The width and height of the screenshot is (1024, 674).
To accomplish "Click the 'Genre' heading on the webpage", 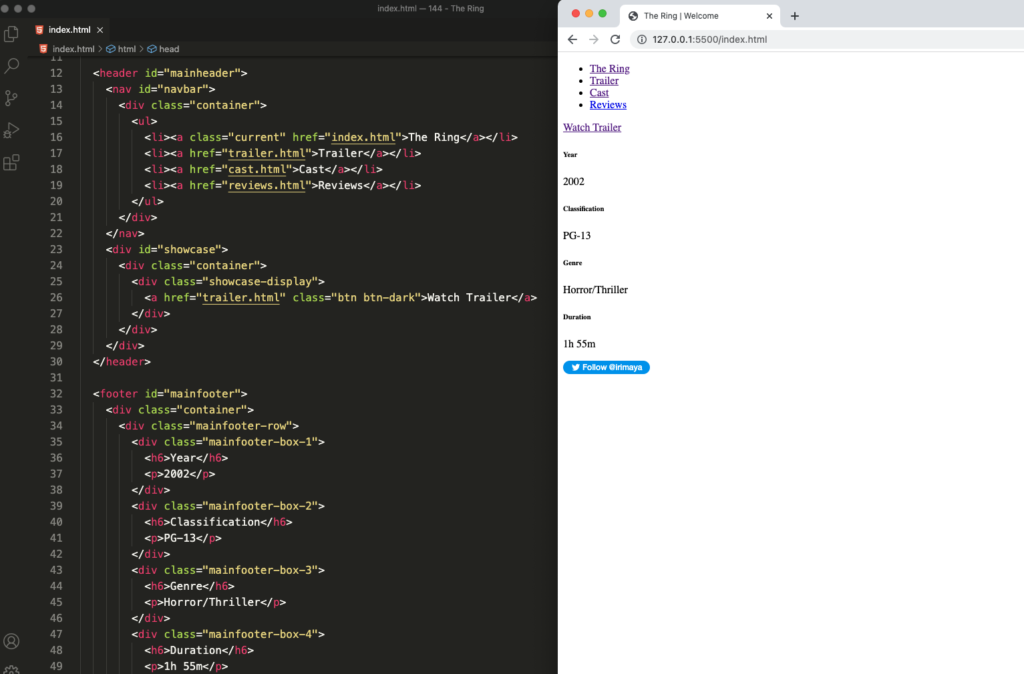I will point(572,263).
